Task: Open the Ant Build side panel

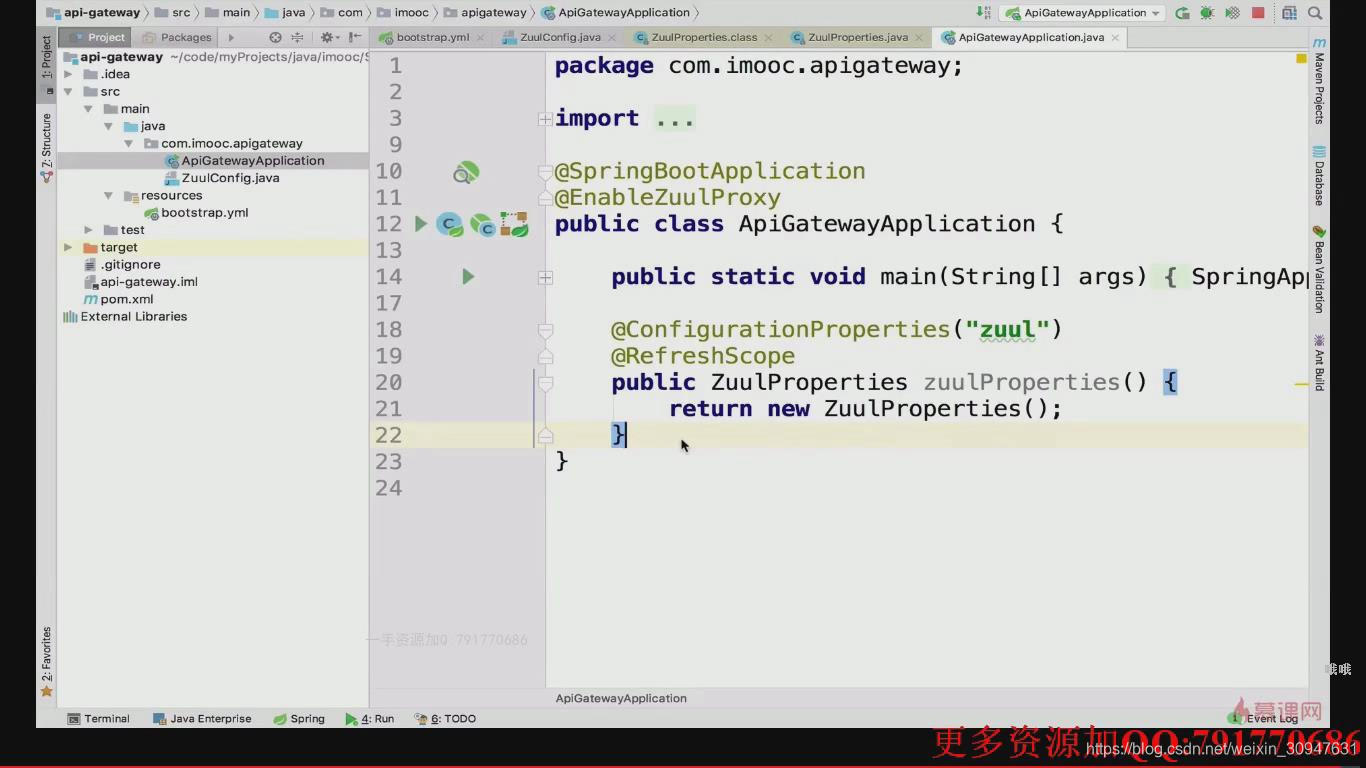Action: pos(1319,362)
